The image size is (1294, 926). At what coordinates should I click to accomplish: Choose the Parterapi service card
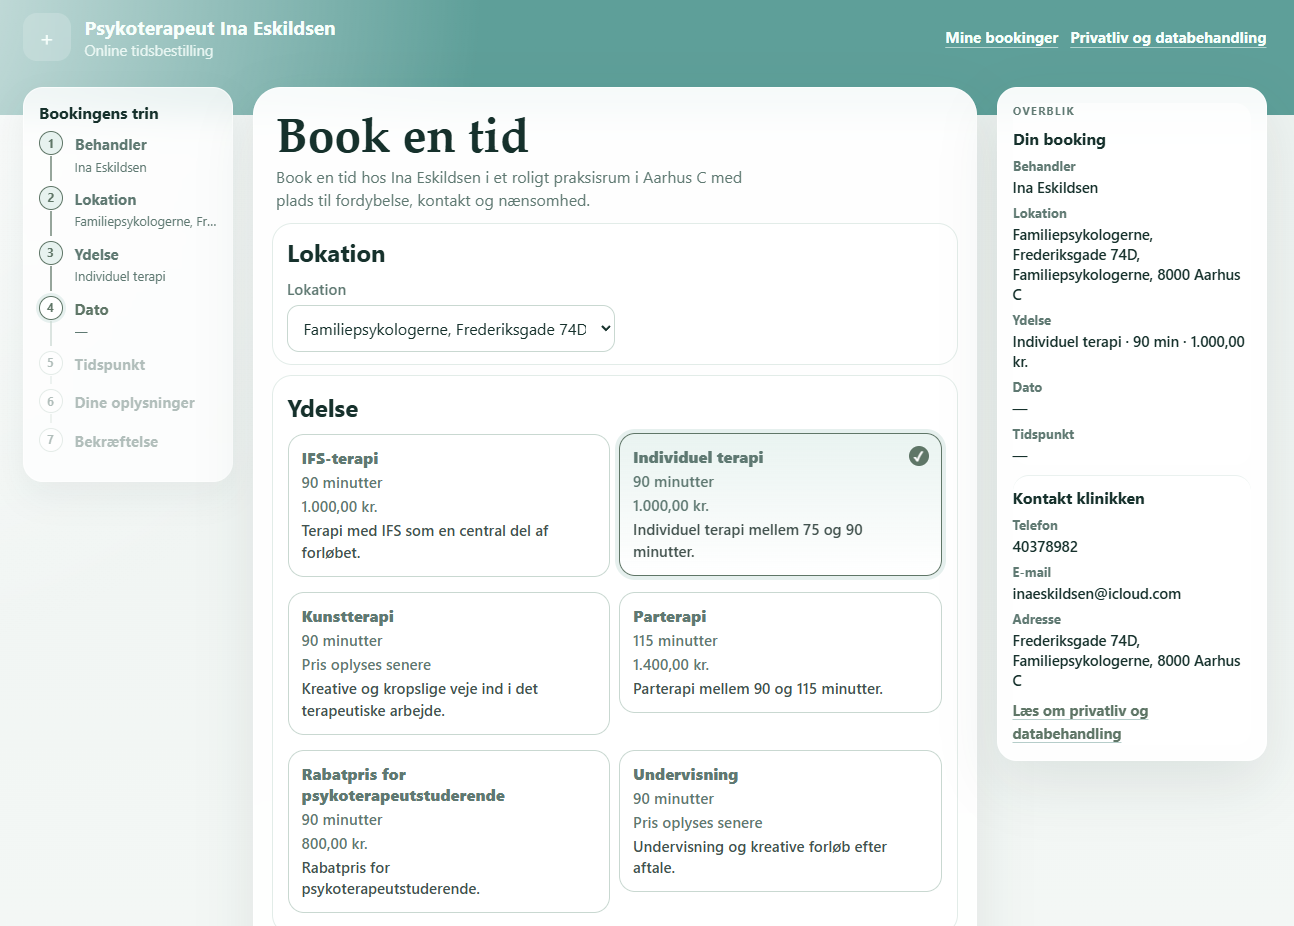pyautogui.click(x=780, y=652)
